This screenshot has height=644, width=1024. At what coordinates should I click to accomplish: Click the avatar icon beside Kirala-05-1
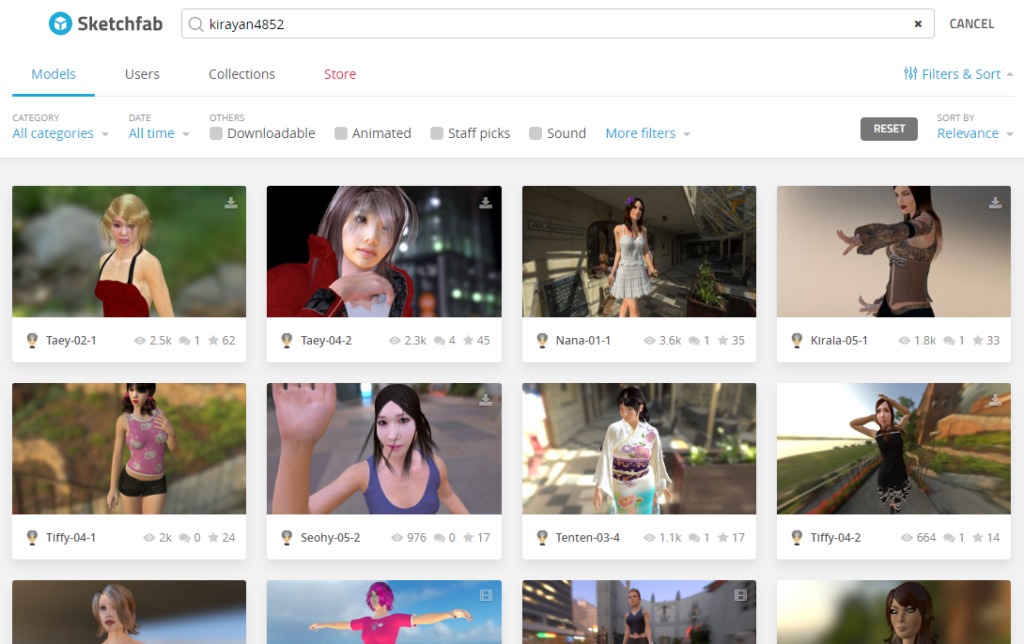point(797,340)
